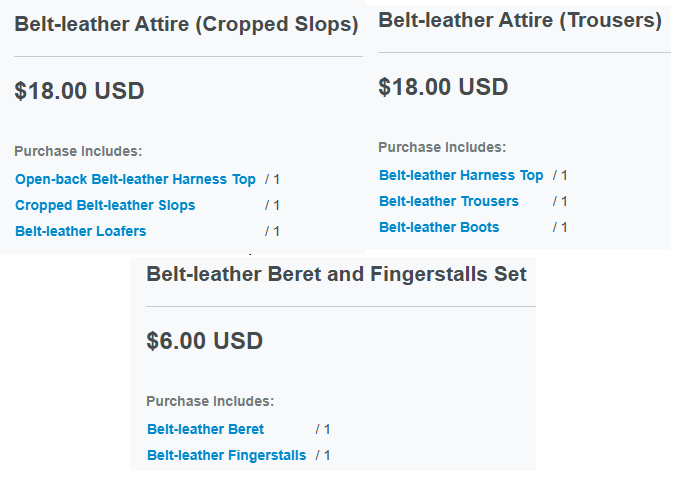Open the Belt-leather Loafers item link
This screenshot has height=487, width=677.
coord(81,231)
